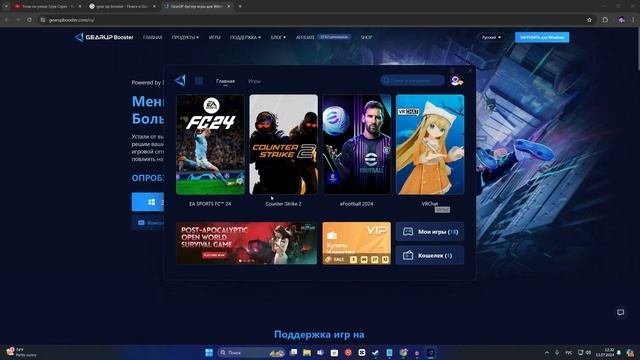Open the weather widget in the taskbar
640x360 pixels.
22,352
